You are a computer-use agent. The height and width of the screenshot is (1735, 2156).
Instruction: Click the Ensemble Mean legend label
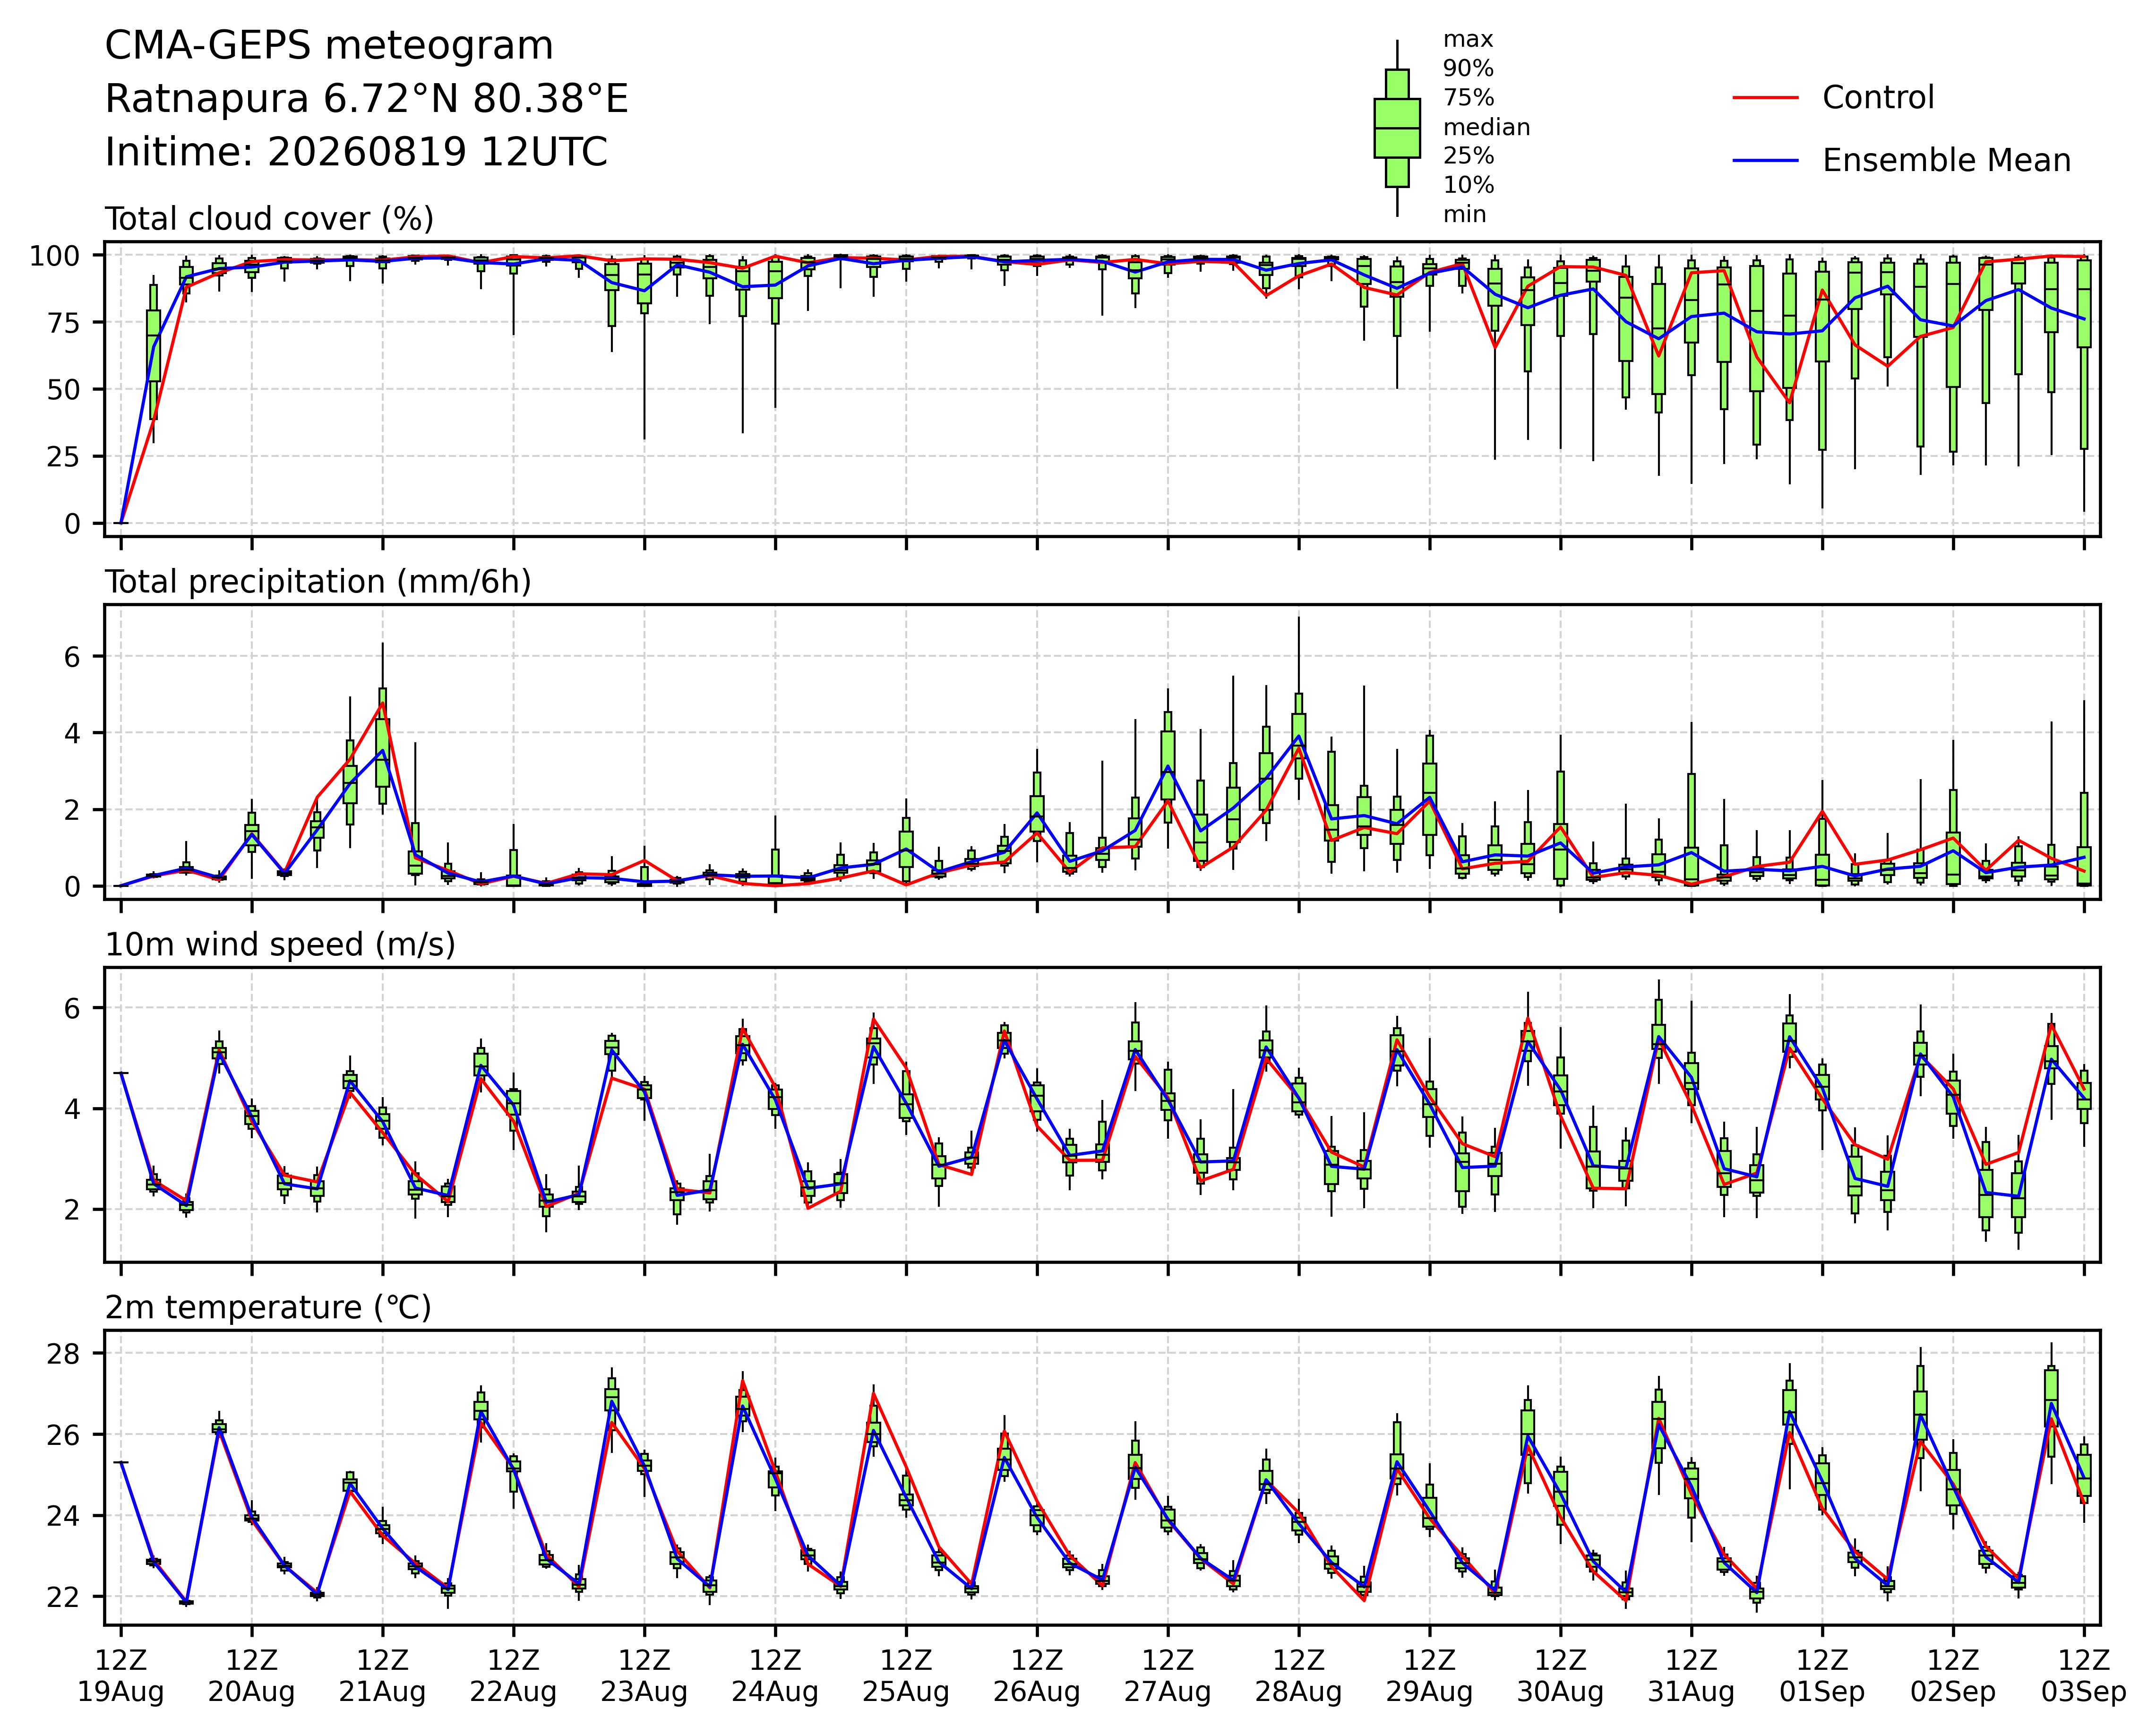pos(1946,161)
